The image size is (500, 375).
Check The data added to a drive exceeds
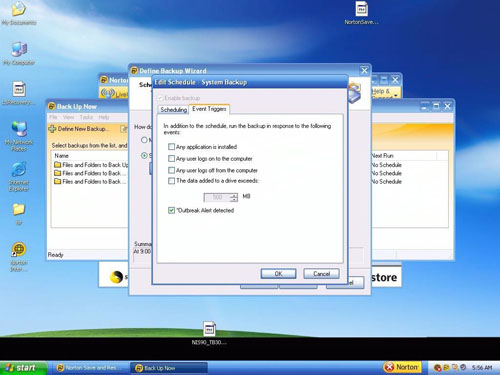[171, 181]
